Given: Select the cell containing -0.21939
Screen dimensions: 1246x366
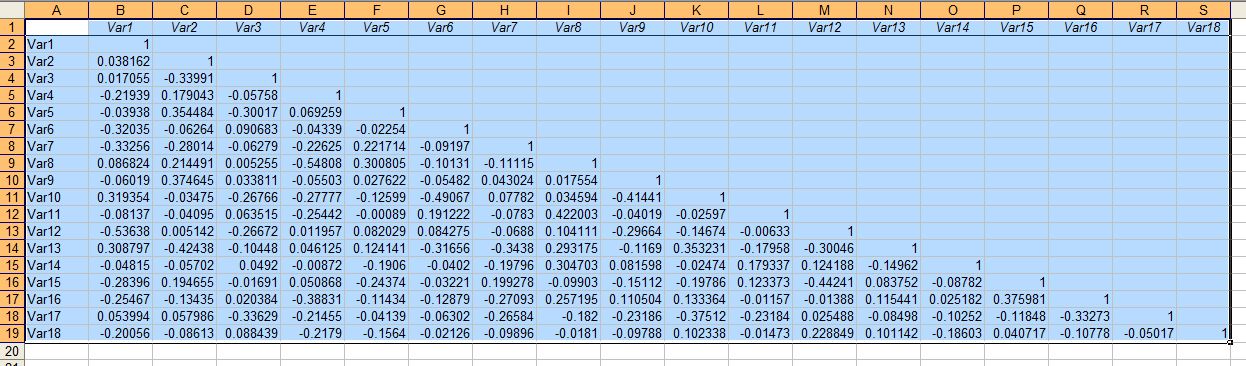Looking at the screenshot, I should 120,95.
